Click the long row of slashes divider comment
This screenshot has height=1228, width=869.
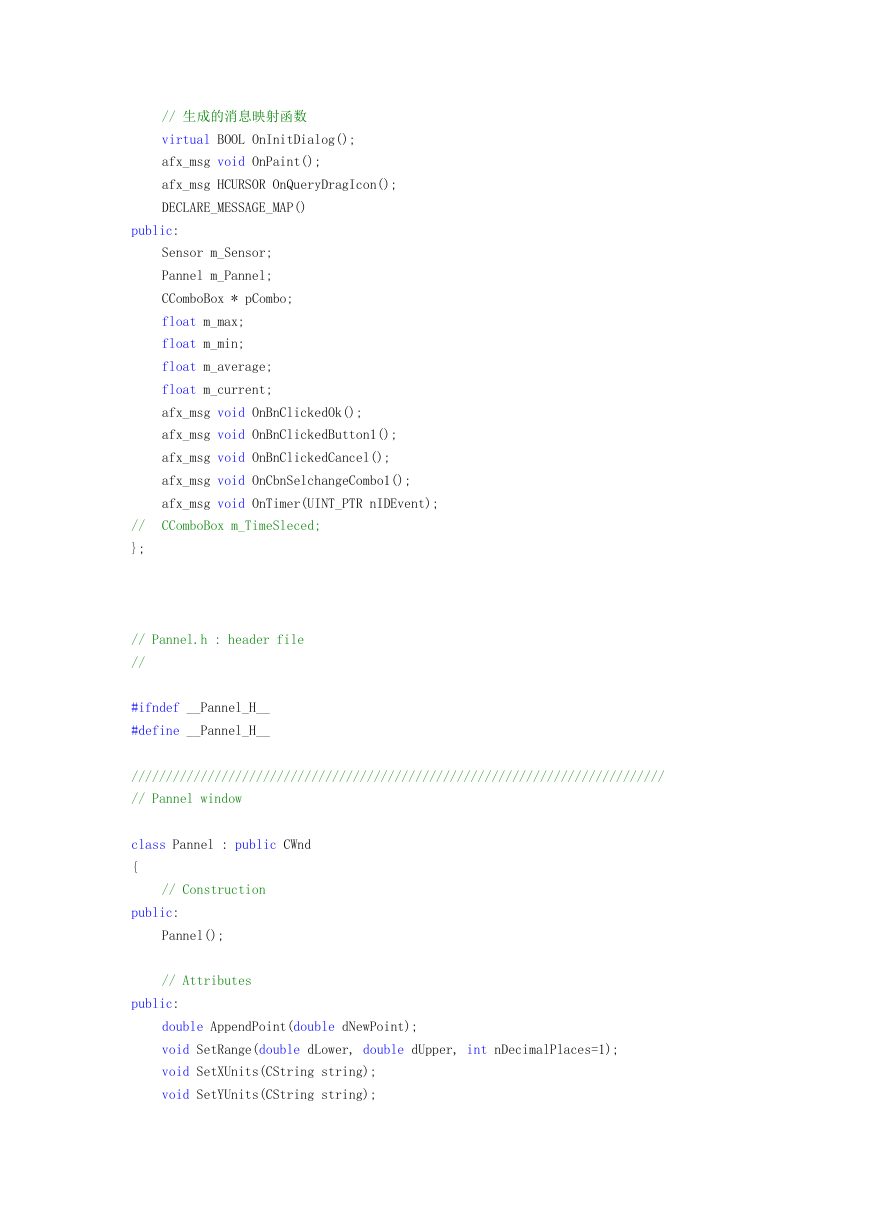[x=397, y=777]
